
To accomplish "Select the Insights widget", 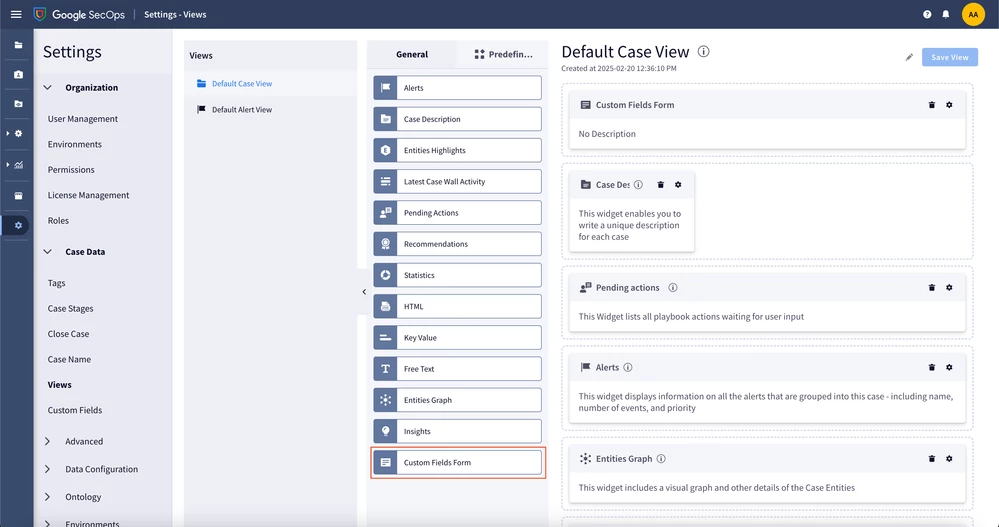I will coord(457,431).
